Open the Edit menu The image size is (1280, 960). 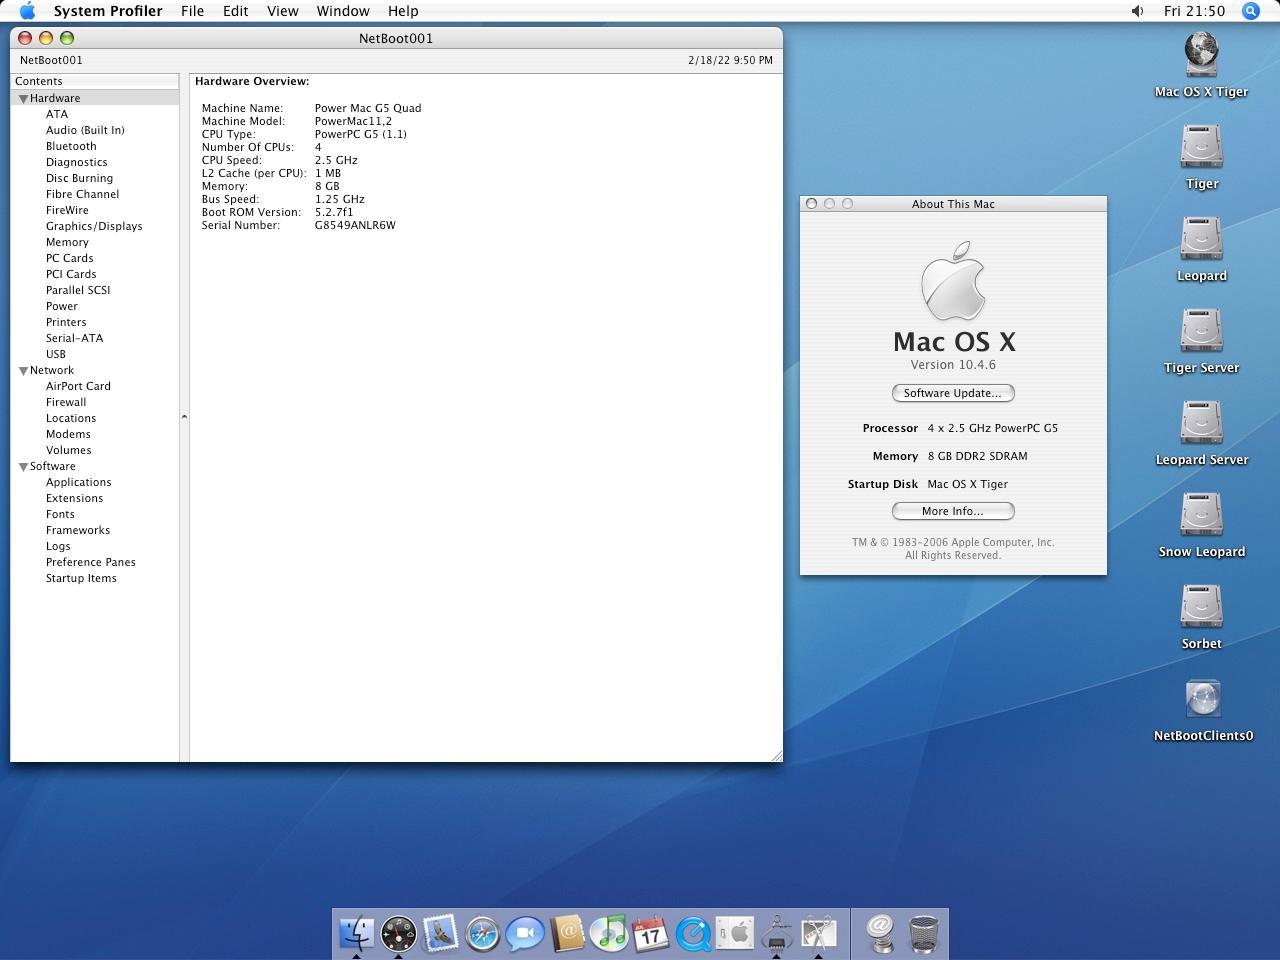235,11
